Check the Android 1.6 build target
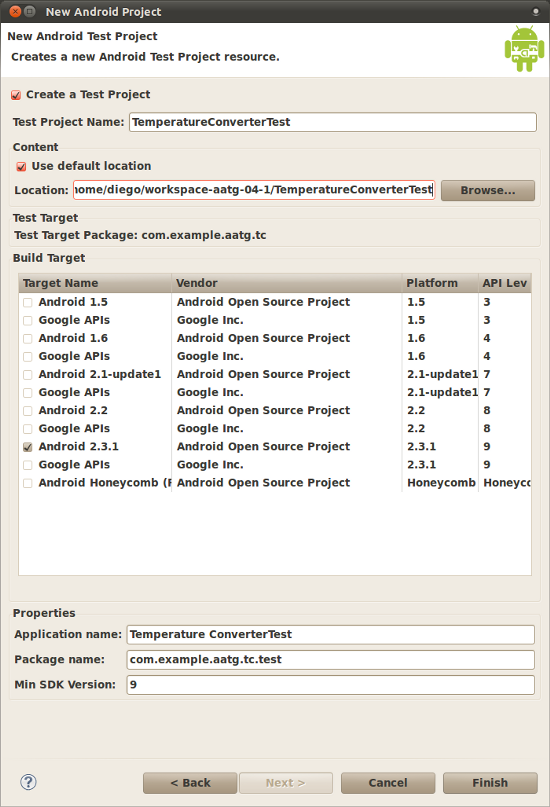Viewport: 550px width, 807px height. (28, 339)
